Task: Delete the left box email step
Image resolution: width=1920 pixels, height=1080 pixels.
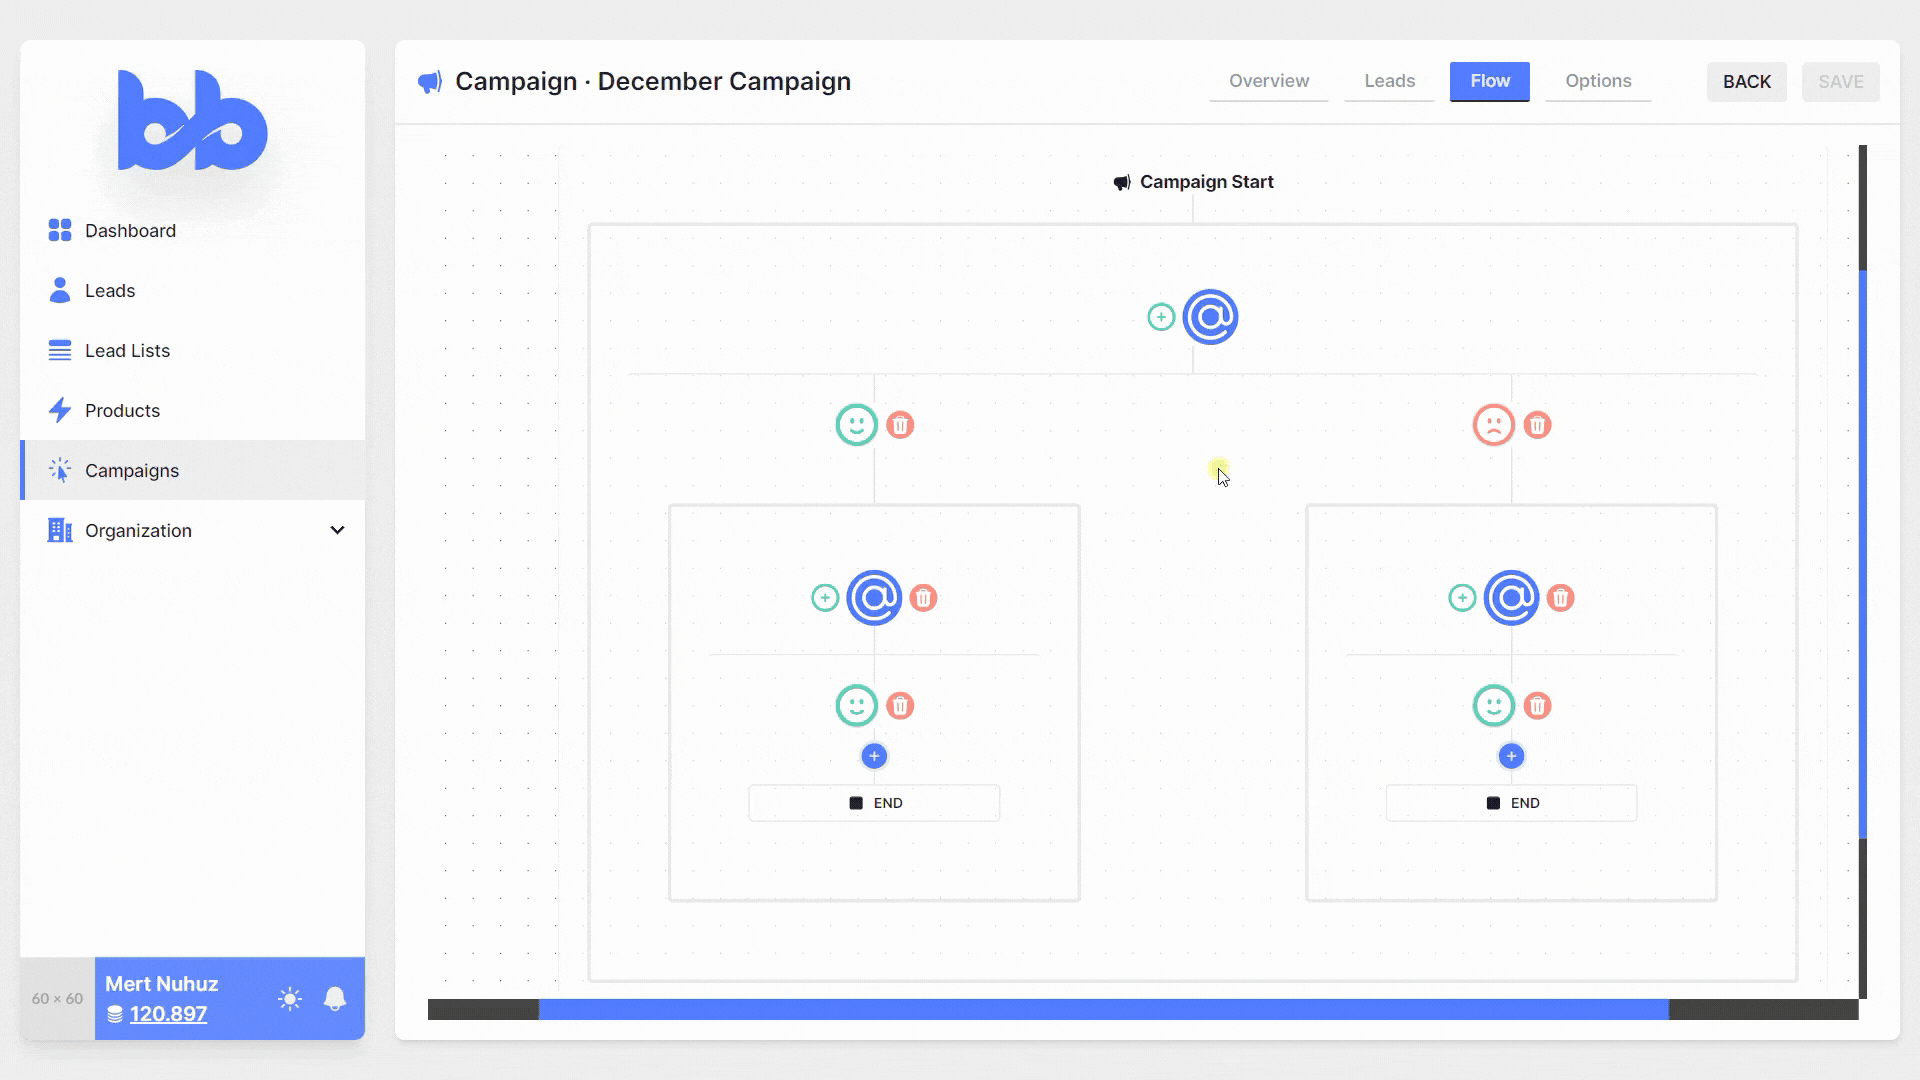Action: coord(923,598)
